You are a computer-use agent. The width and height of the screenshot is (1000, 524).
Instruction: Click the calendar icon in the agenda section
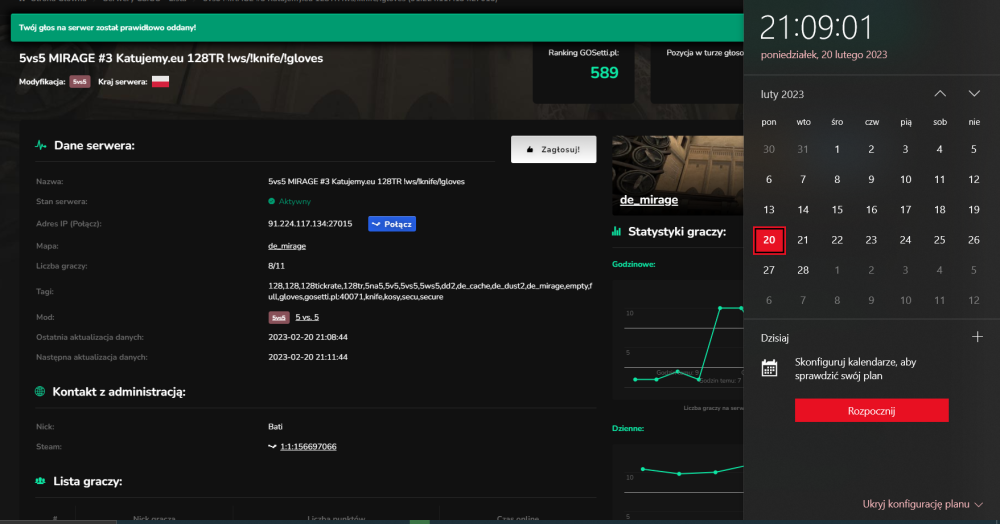coord(769,368)
